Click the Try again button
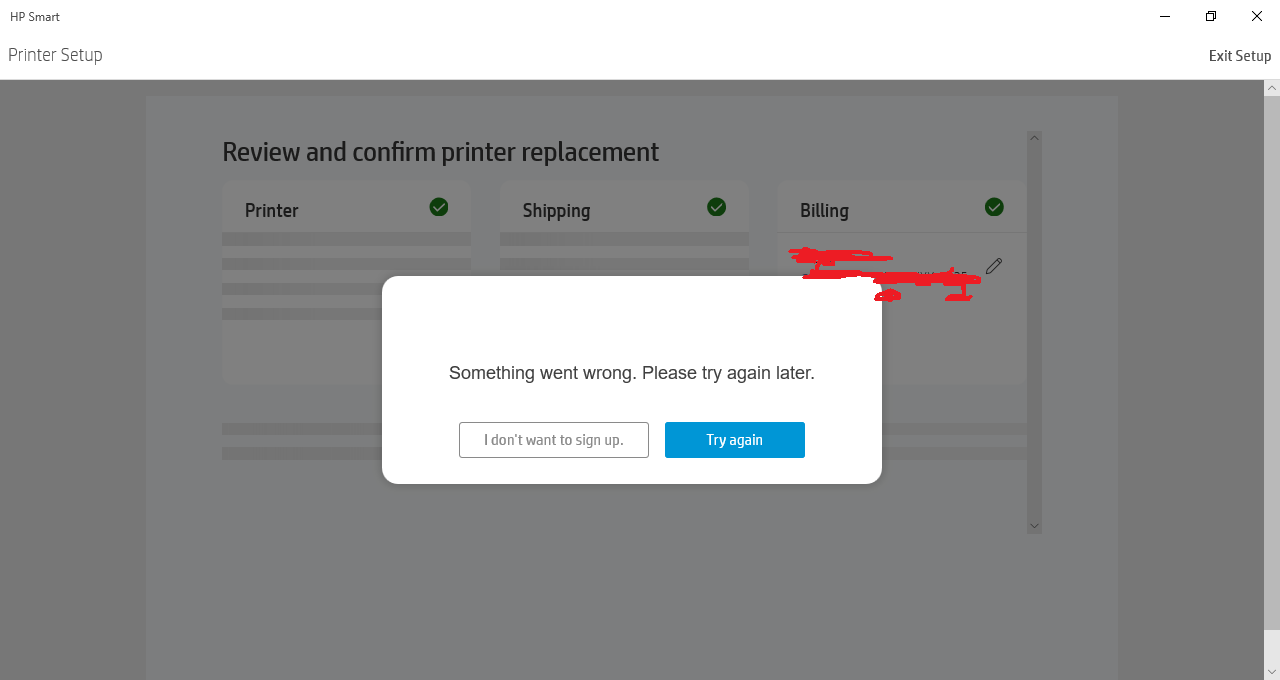 click(x=734, y=439)
